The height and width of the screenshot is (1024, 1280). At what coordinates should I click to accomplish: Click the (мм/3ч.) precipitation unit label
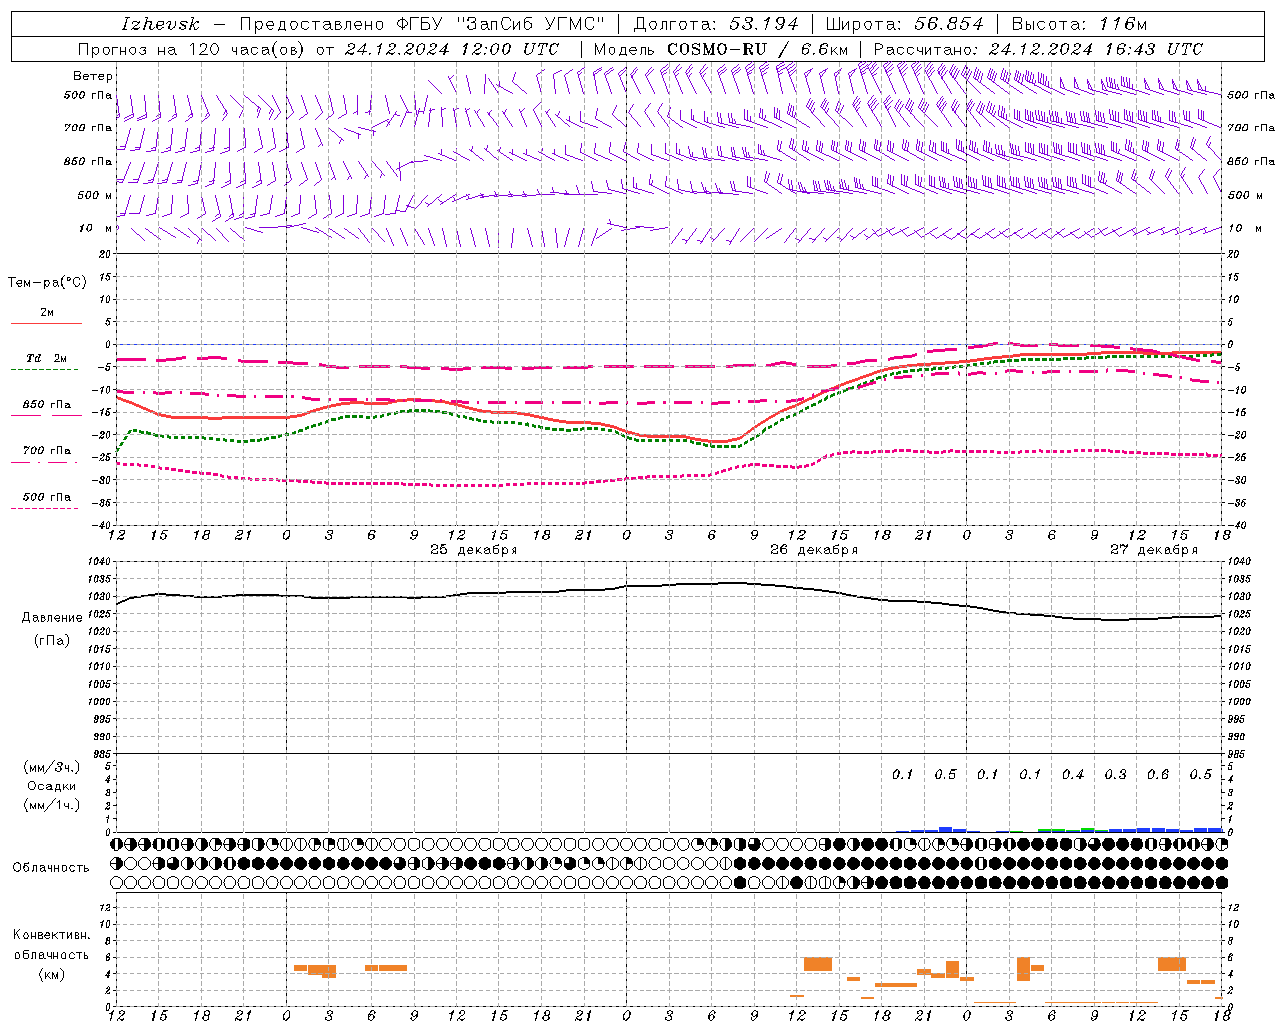point(52,767)
